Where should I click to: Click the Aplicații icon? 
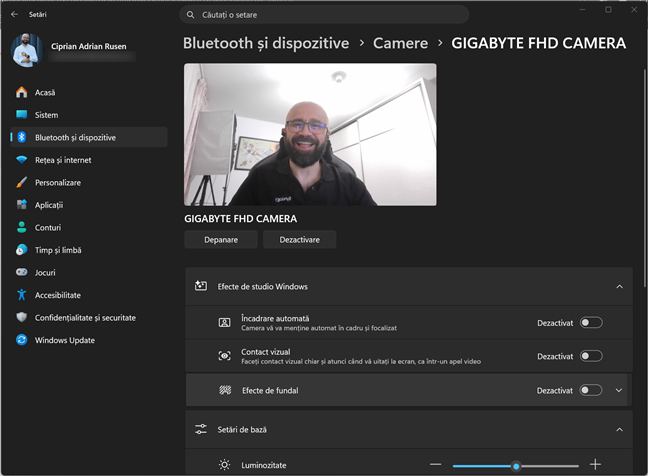point(21,205)
